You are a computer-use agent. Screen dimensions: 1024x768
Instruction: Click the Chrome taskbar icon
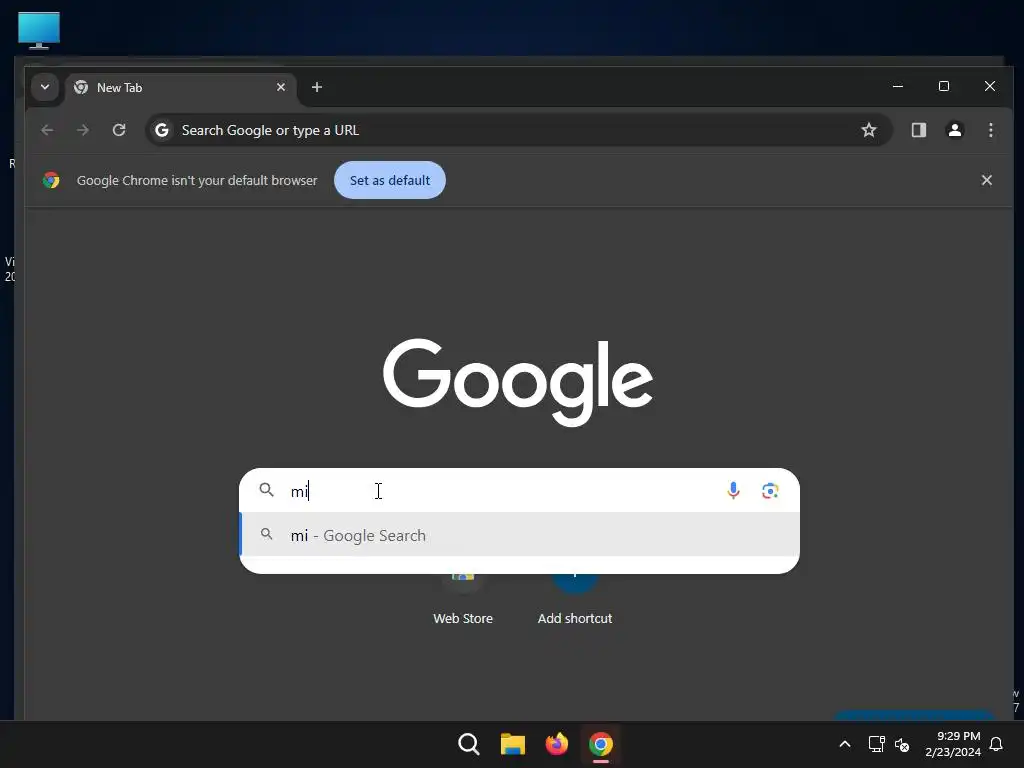coord(601,744)
